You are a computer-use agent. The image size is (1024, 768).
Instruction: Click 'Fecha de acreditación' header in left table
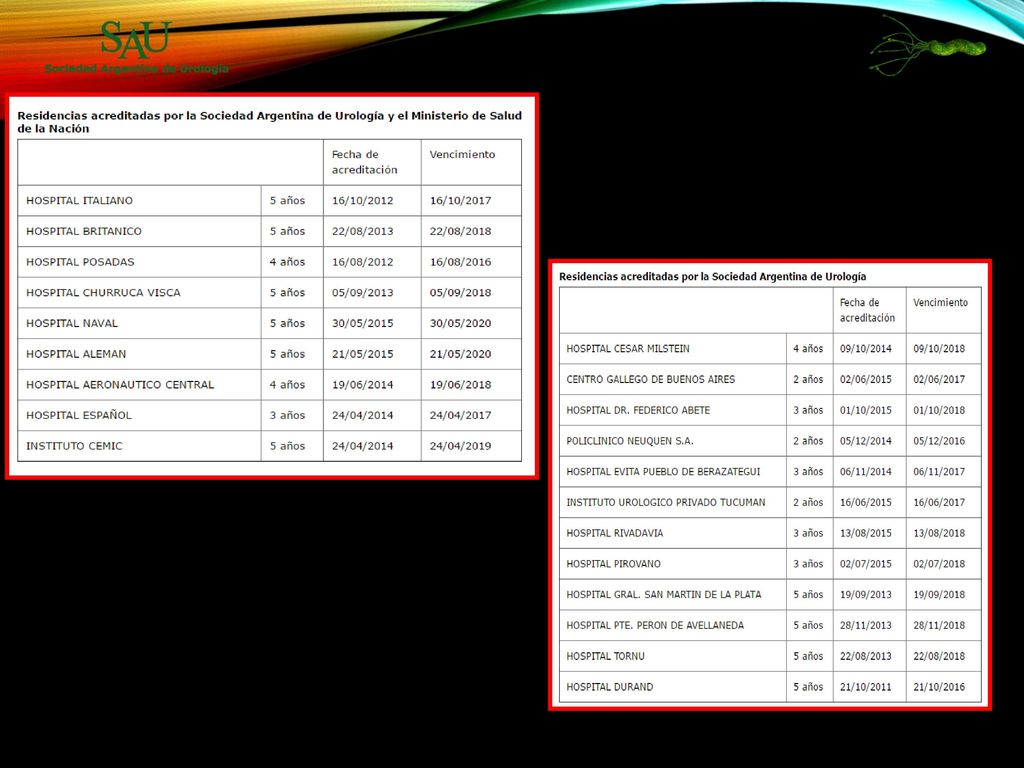pos(364,162)
